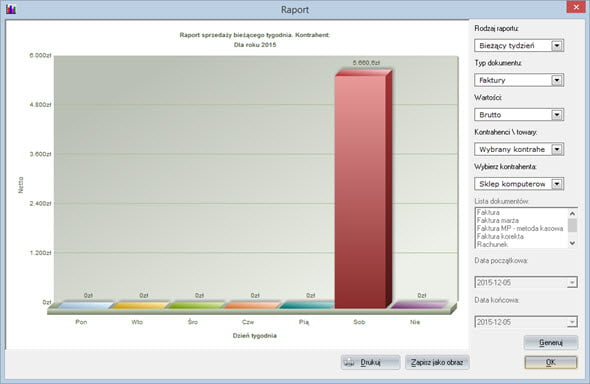Click the Dzień tygodnia axis title
590x384 pixels.
click(255, 335)
